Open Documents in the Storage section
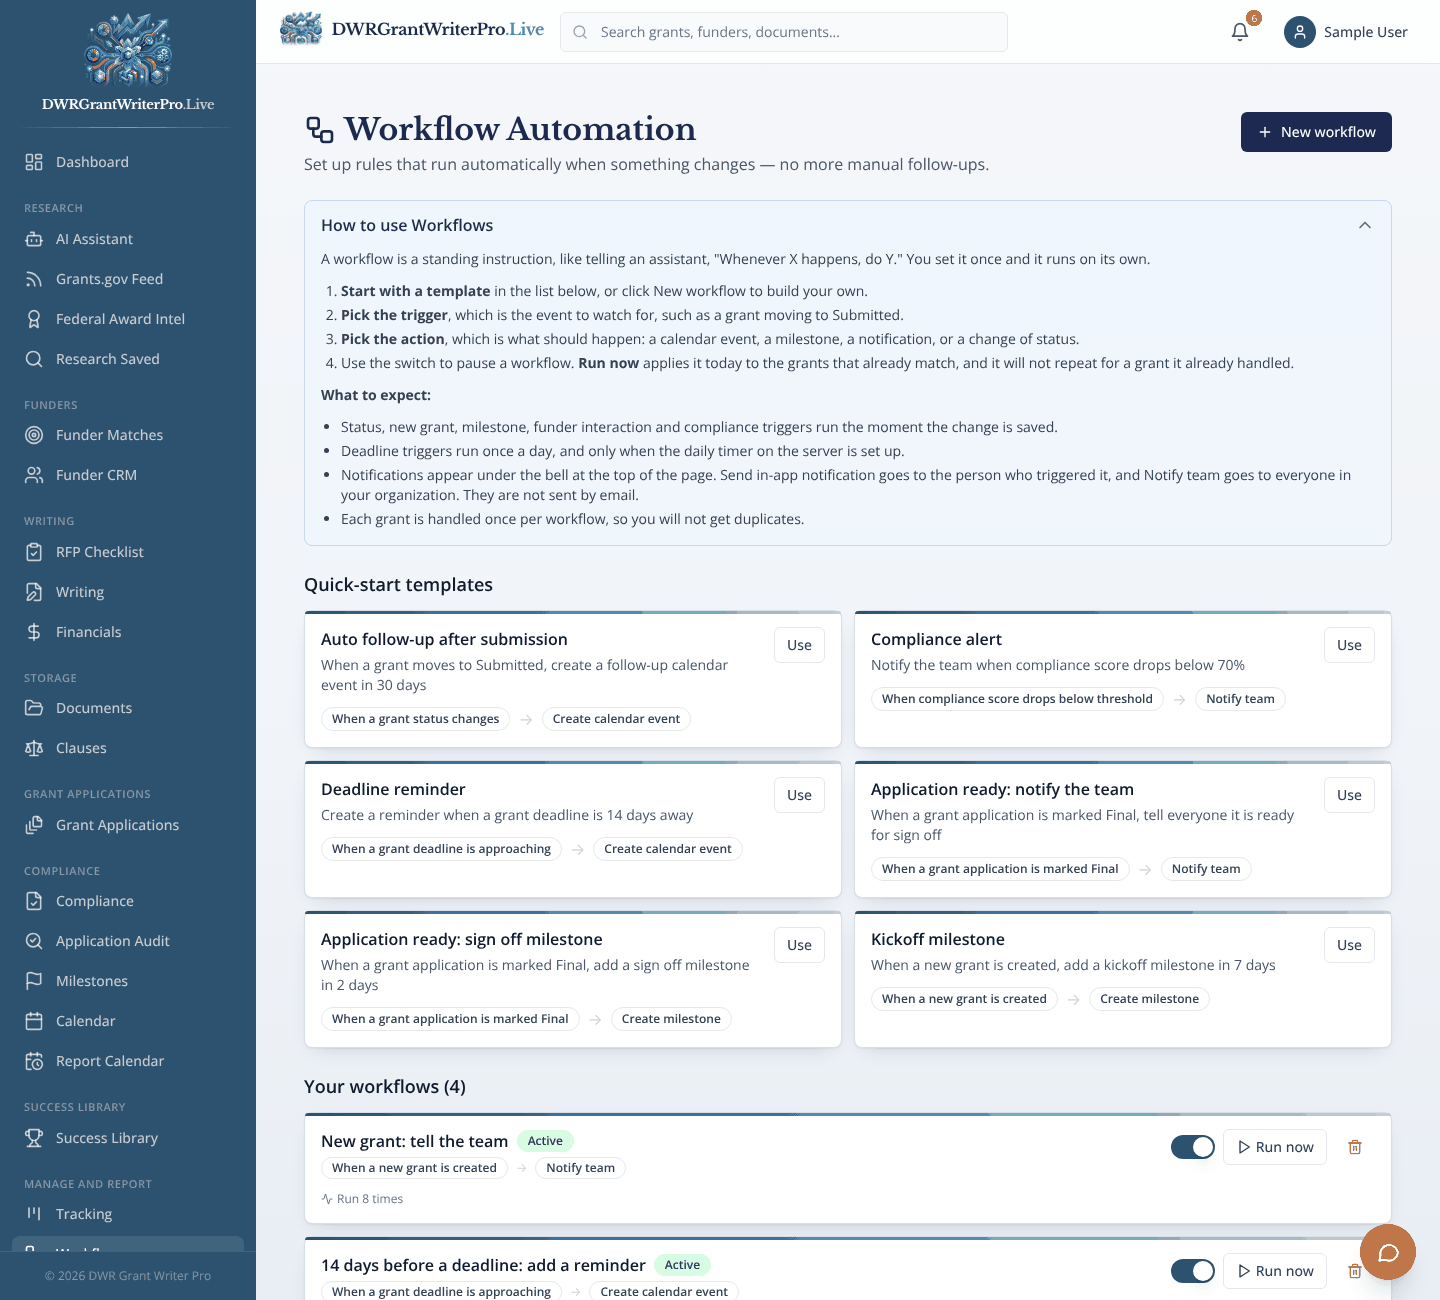 tap(128, 708)
